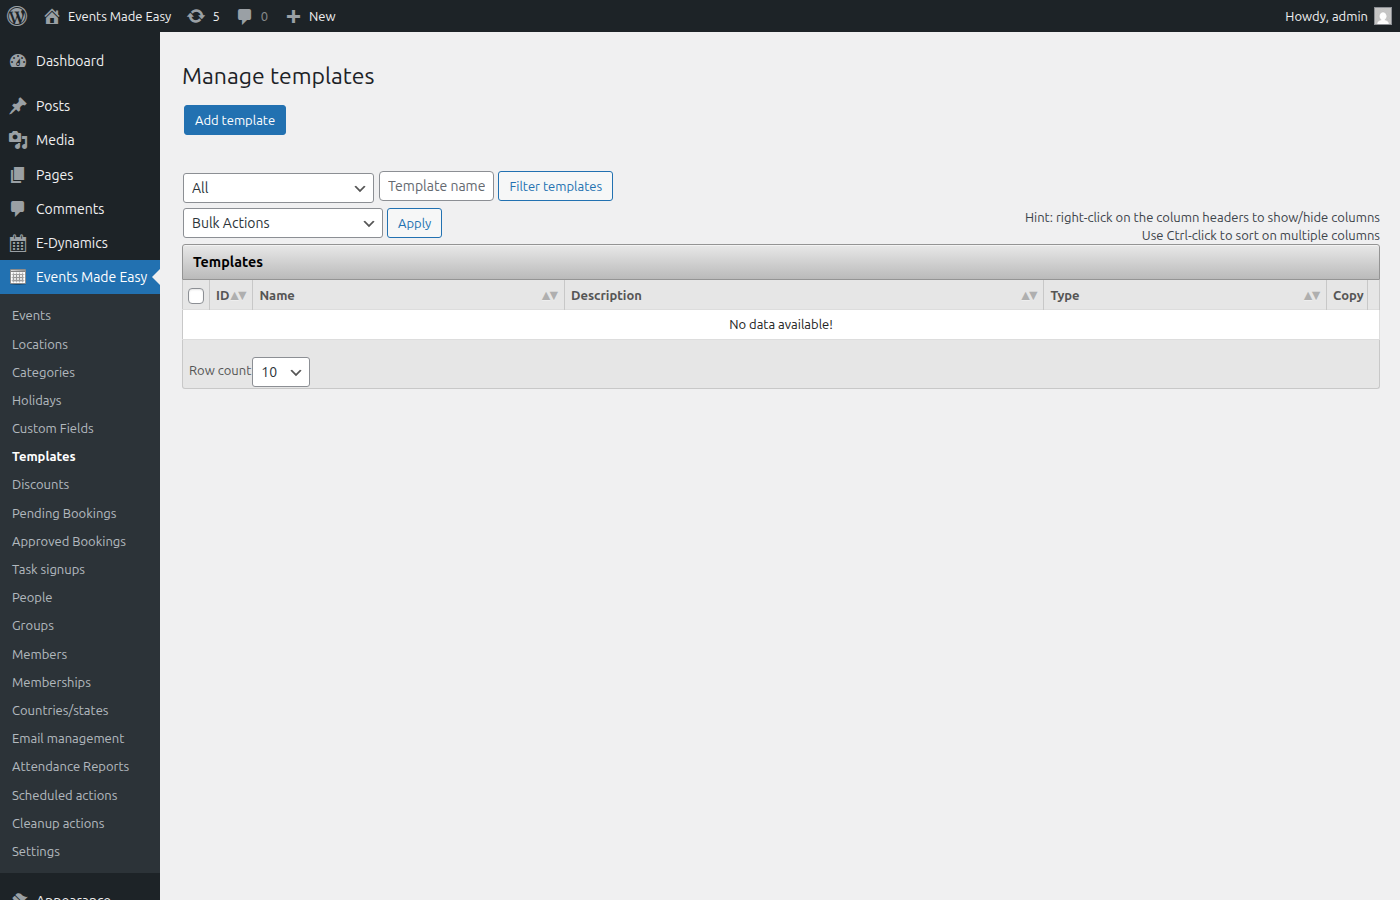Viewport: 1400px width, 900px height.
Task: Click the admin avatar in the top bar
Action: point(1382,16)
